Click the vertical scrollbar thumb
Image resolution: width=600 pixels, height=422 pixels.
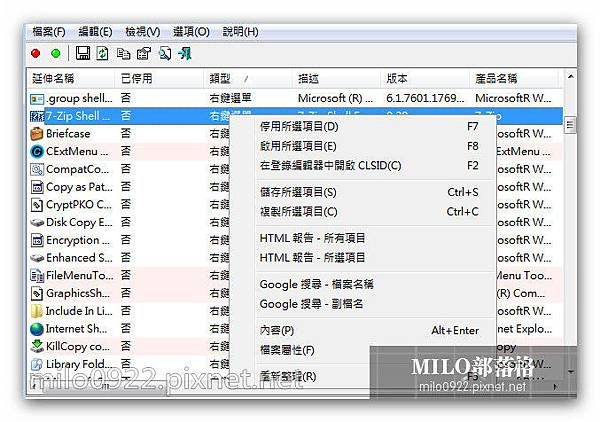tap(570, 125)
